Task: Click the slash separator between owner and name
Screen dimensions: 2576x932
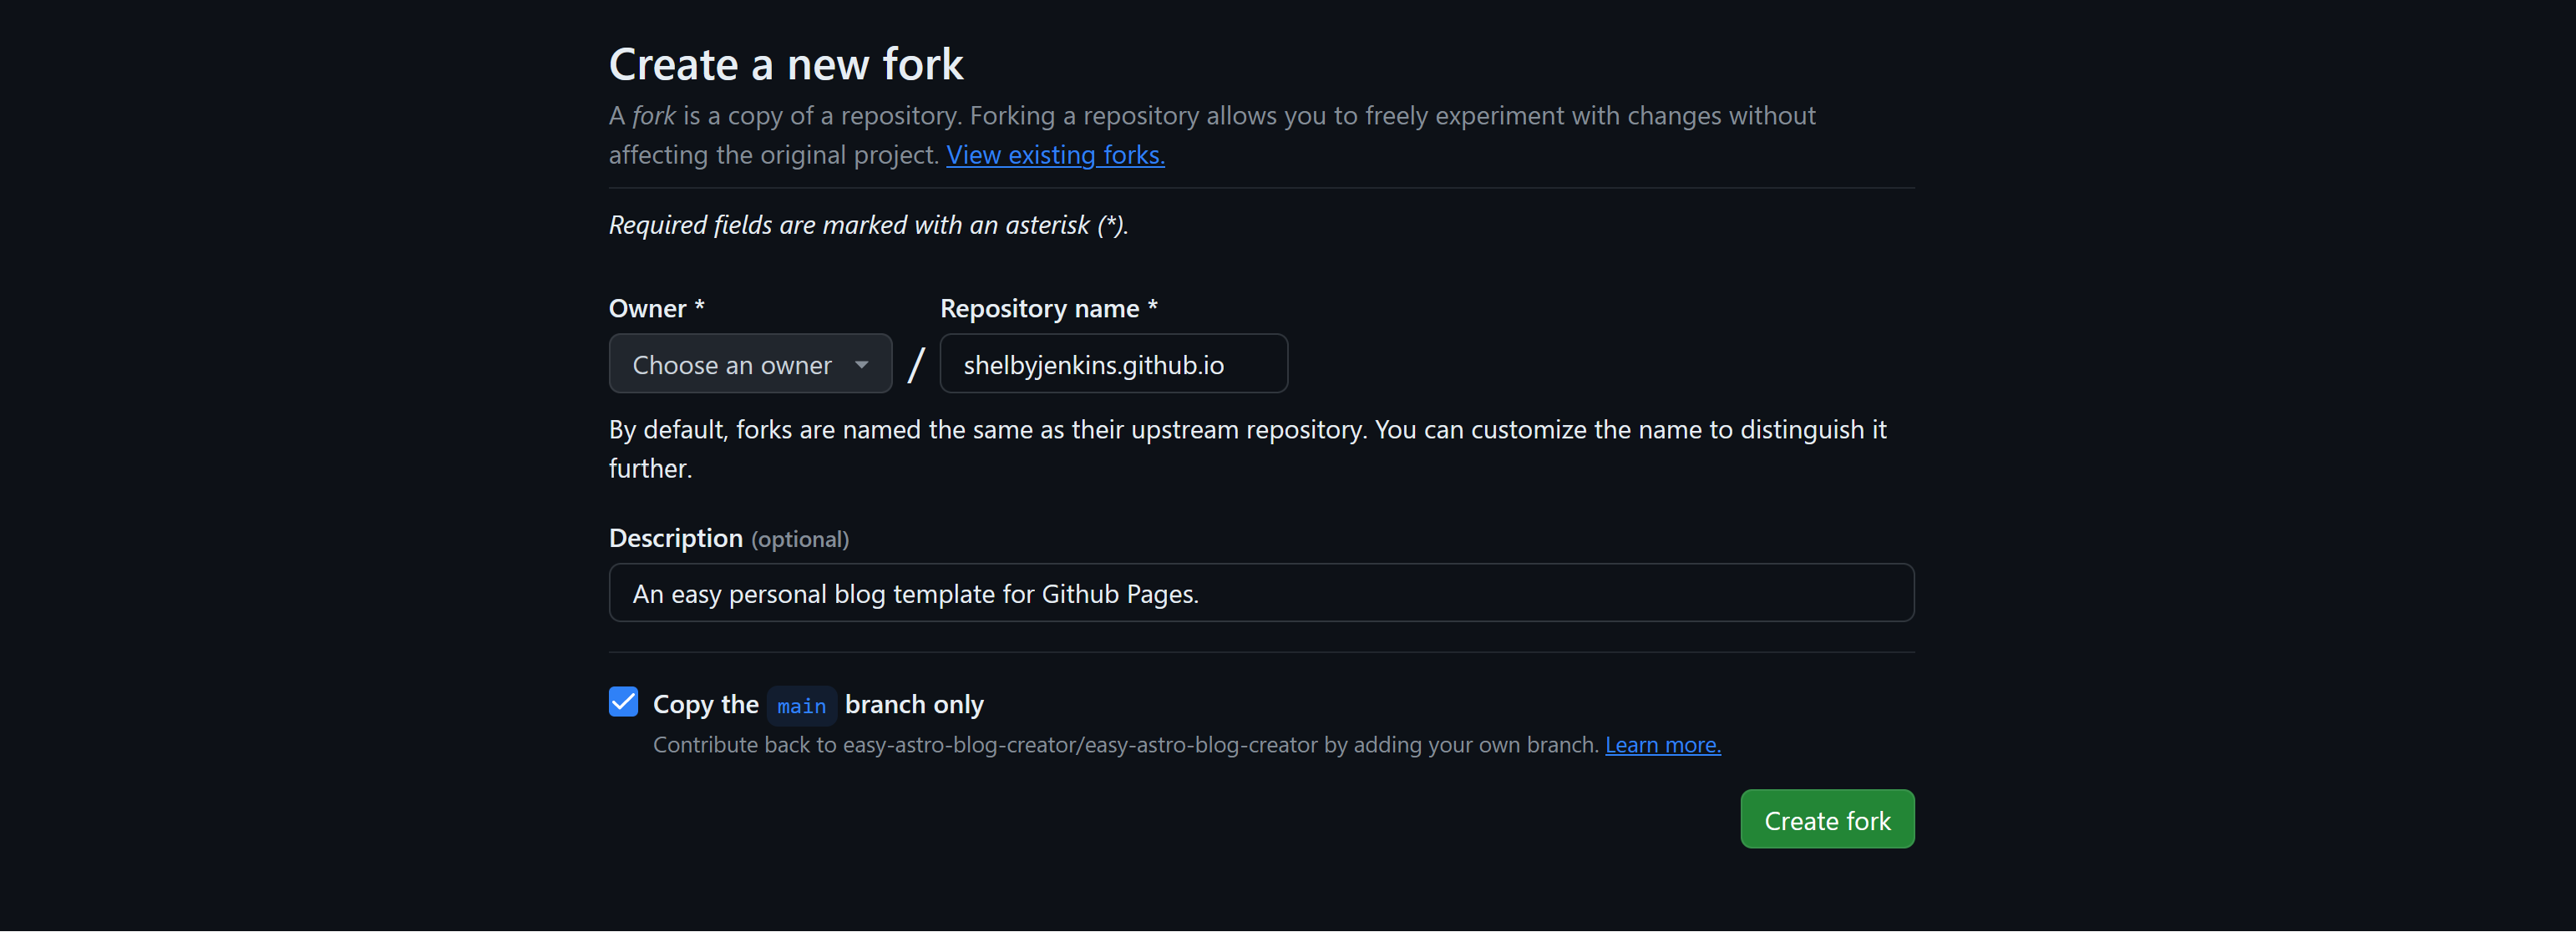Action: click(x=915, y=365)
